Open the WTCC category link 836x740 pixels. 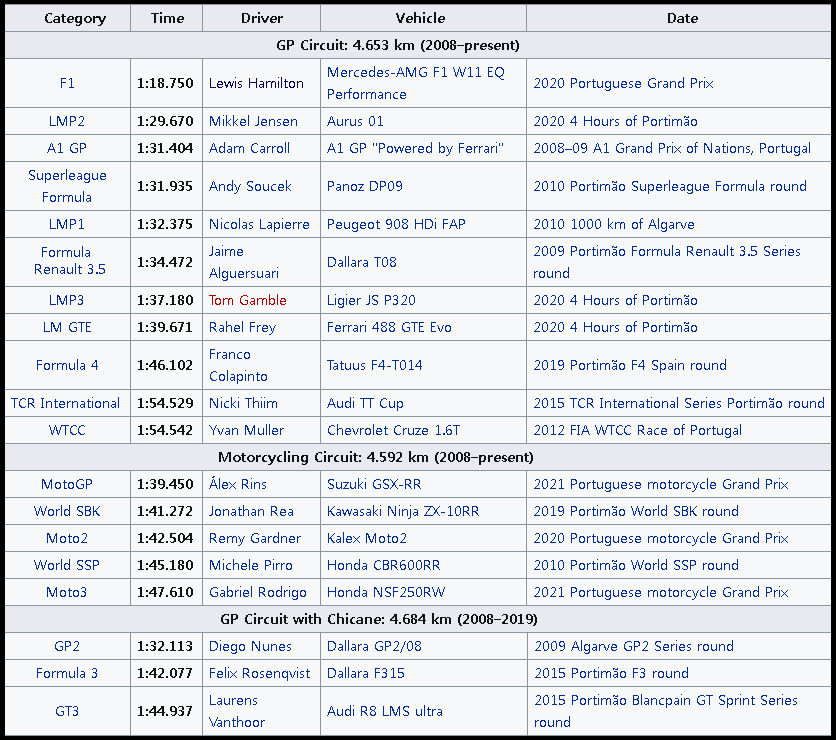tap(67, 430)
